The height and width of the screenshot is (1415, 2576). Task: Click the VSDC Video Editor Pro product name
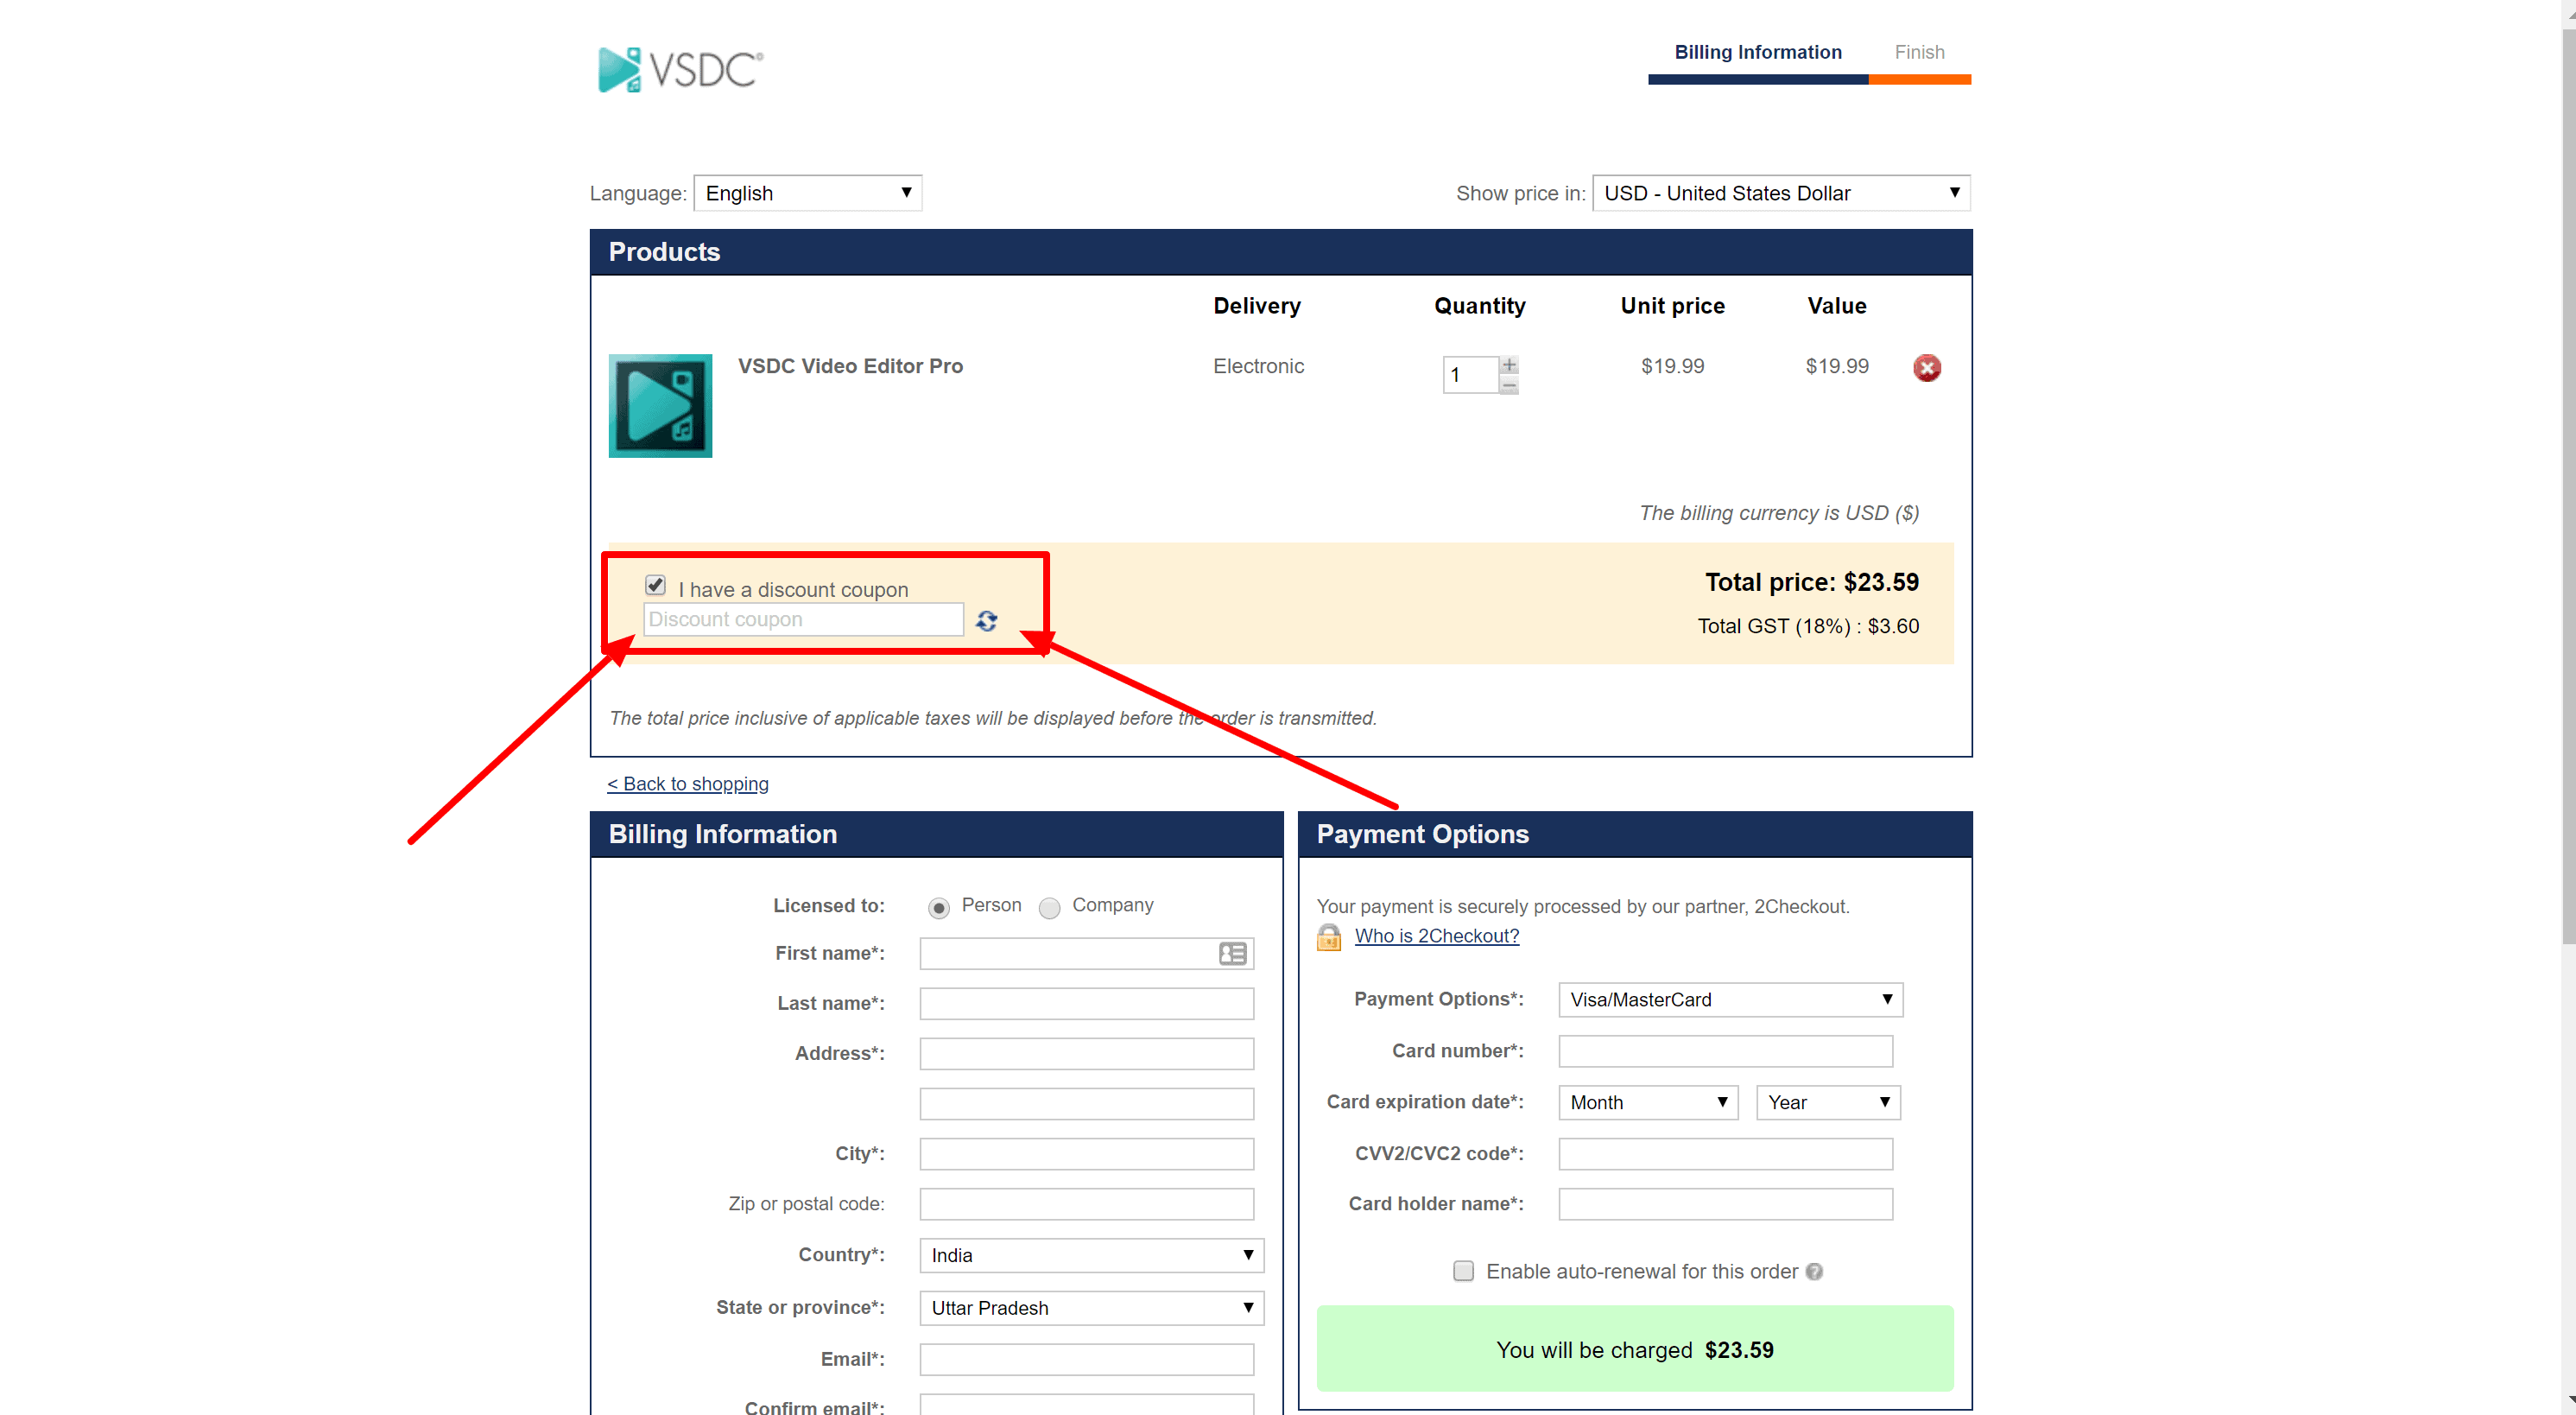pos(850,366)
